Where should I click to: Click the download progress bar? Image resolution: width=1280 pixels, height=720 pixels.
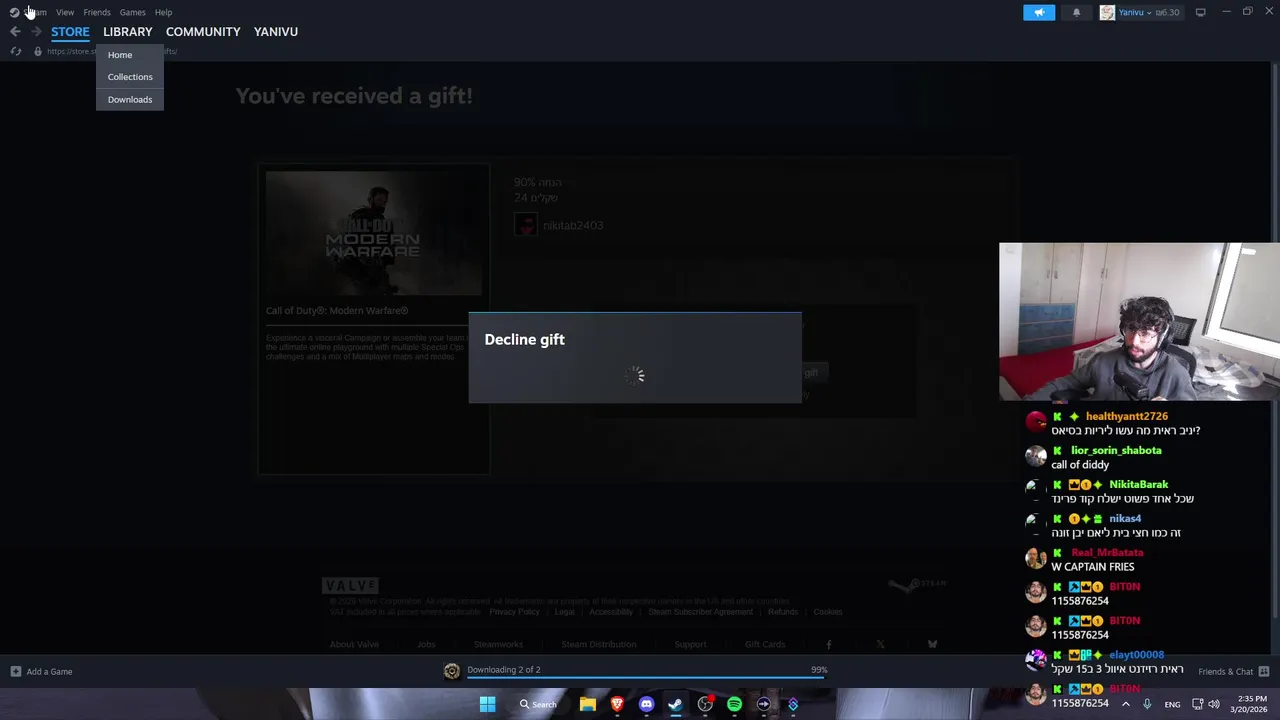tap(646, 678)
